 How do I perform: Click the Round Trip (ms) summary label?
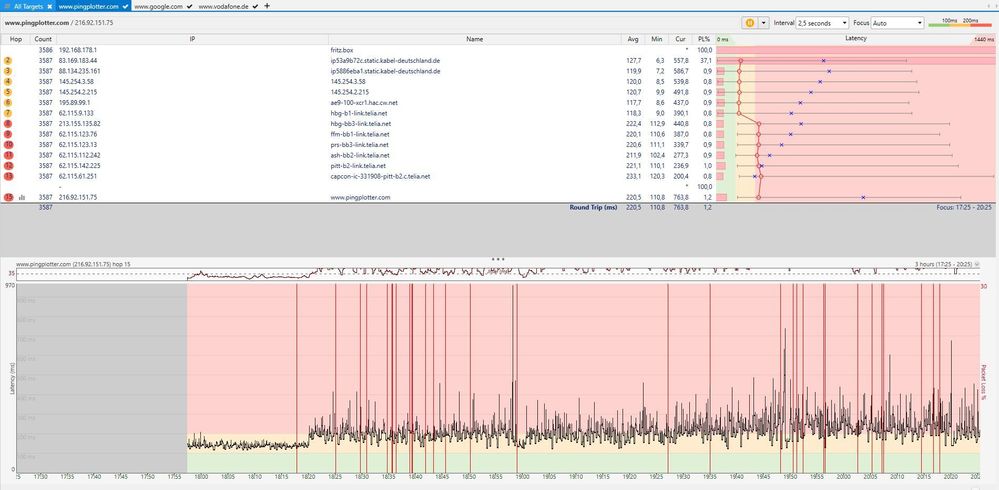click(594, 208)
